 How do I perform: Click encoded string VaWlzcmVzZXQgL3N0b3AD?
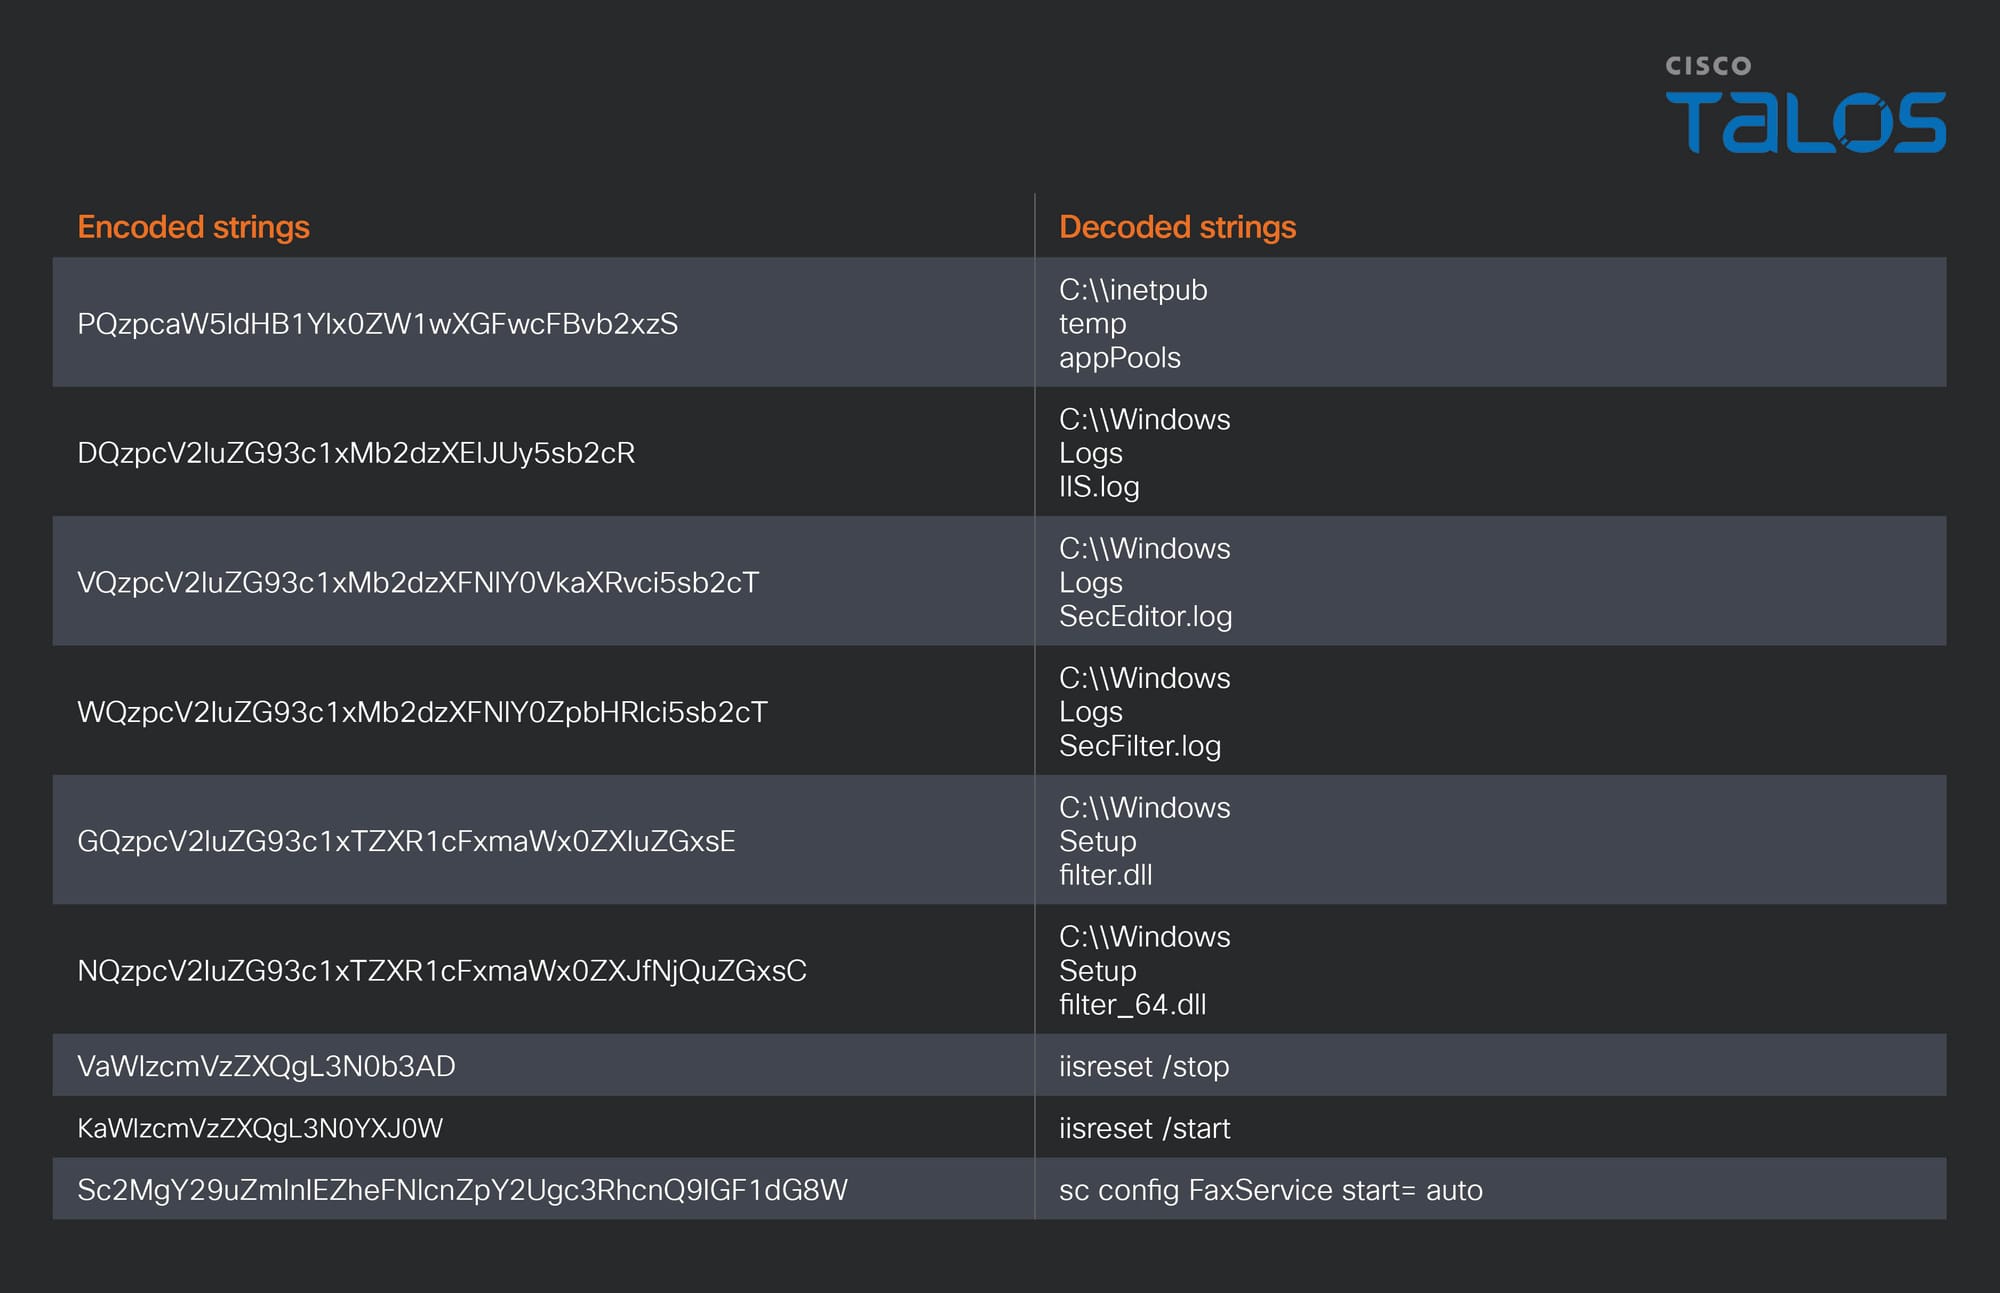click(266, 1066)
